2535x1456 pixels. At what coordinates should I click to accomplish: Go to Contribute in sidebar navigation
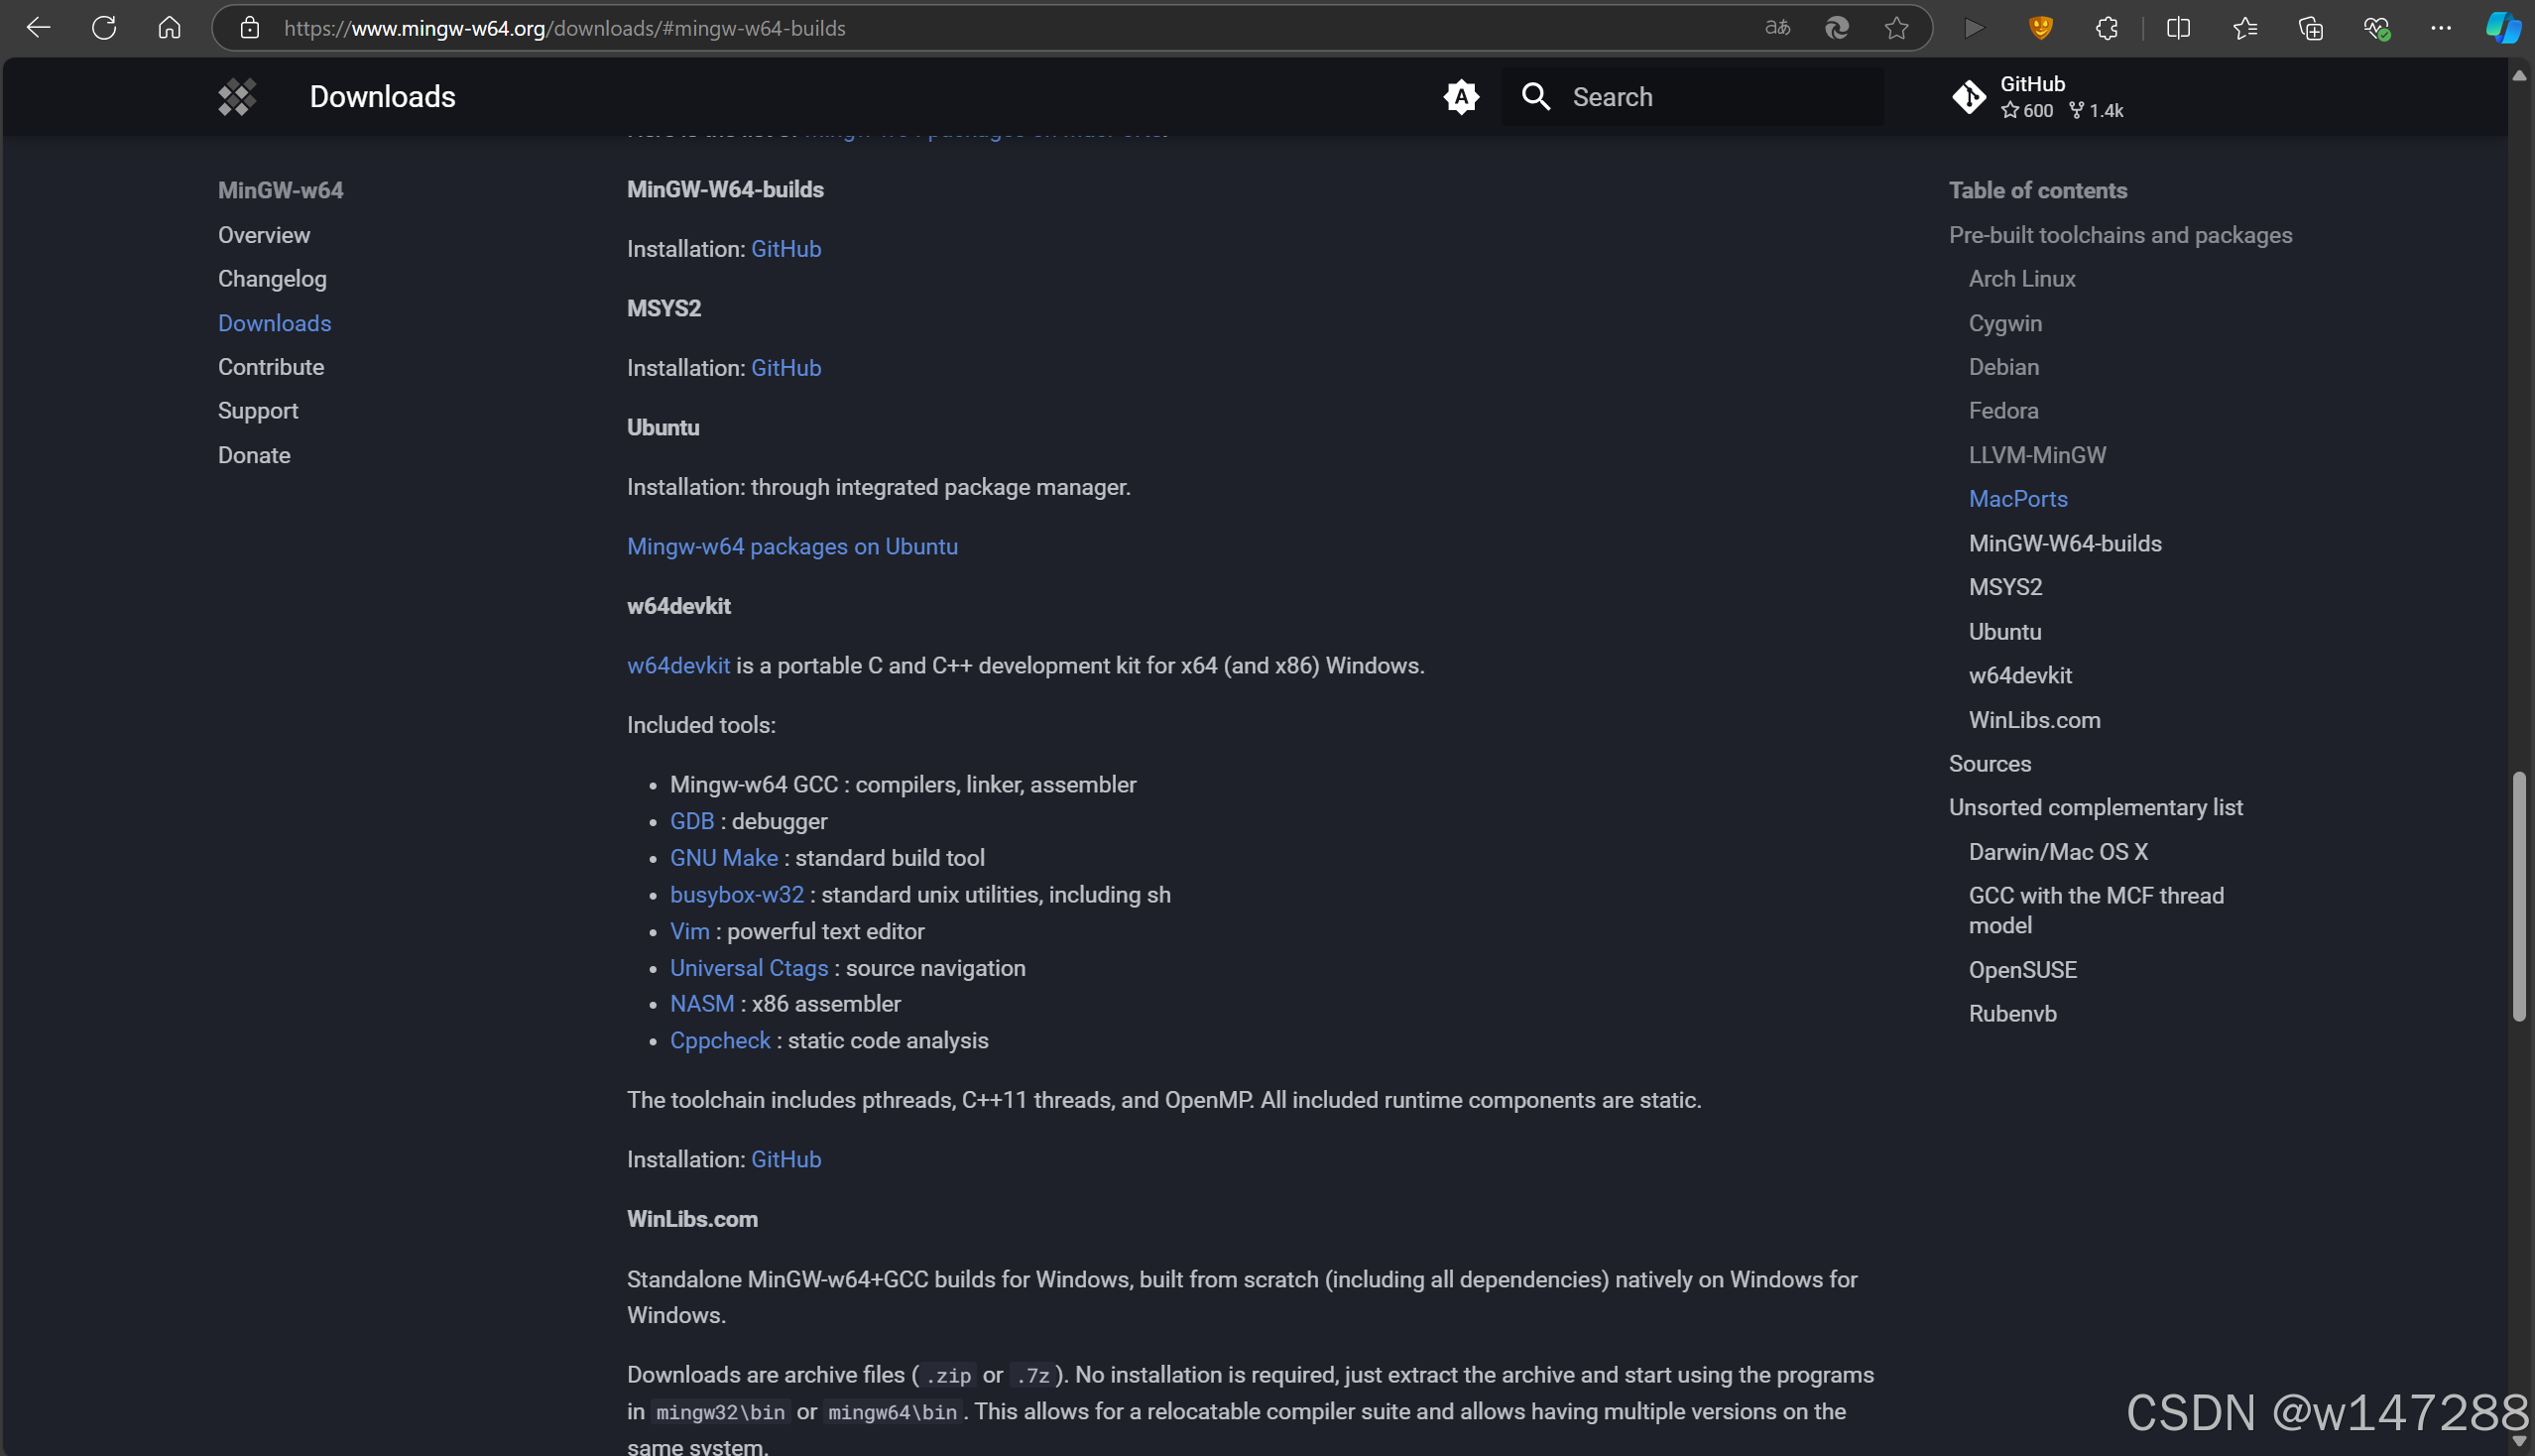(x=271, y=367)
